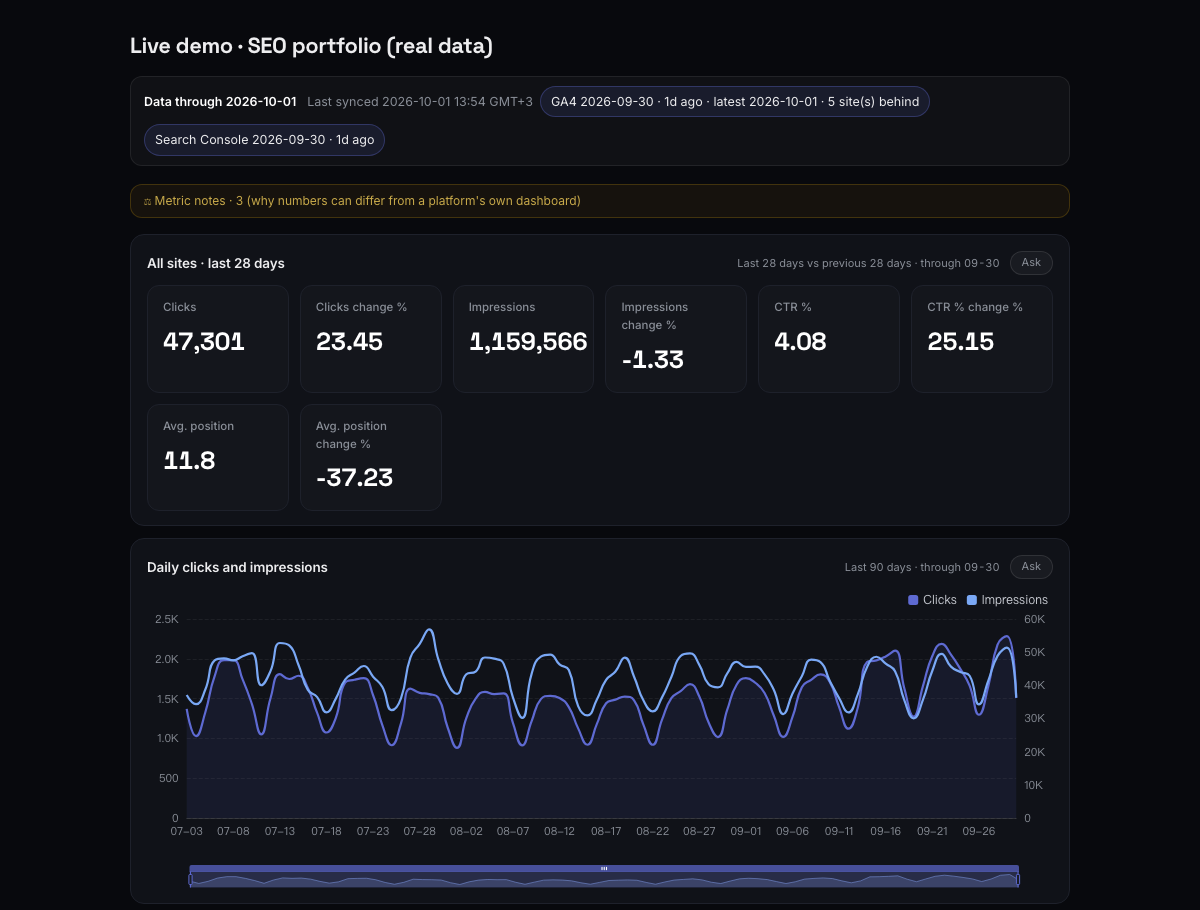Screen dimensions: 1200x910
Task: Select the CTR % 4.08 card
Action: [x=829, y=339]
